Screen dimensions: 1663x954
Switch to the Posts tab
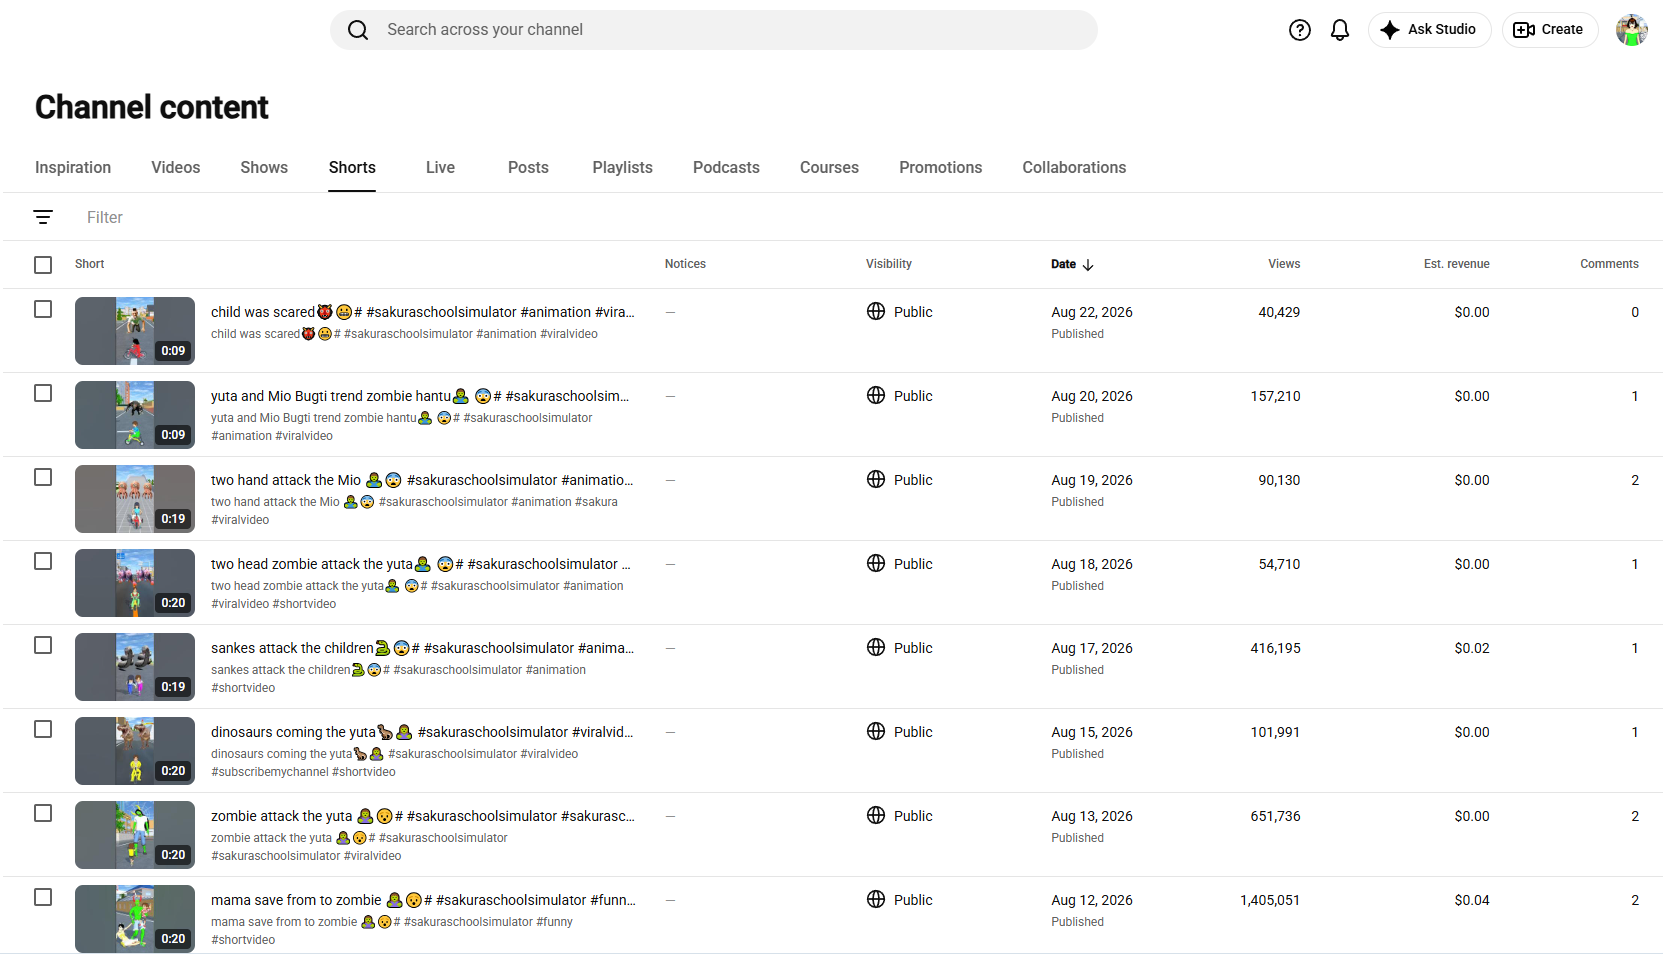(x=528, y=168)
